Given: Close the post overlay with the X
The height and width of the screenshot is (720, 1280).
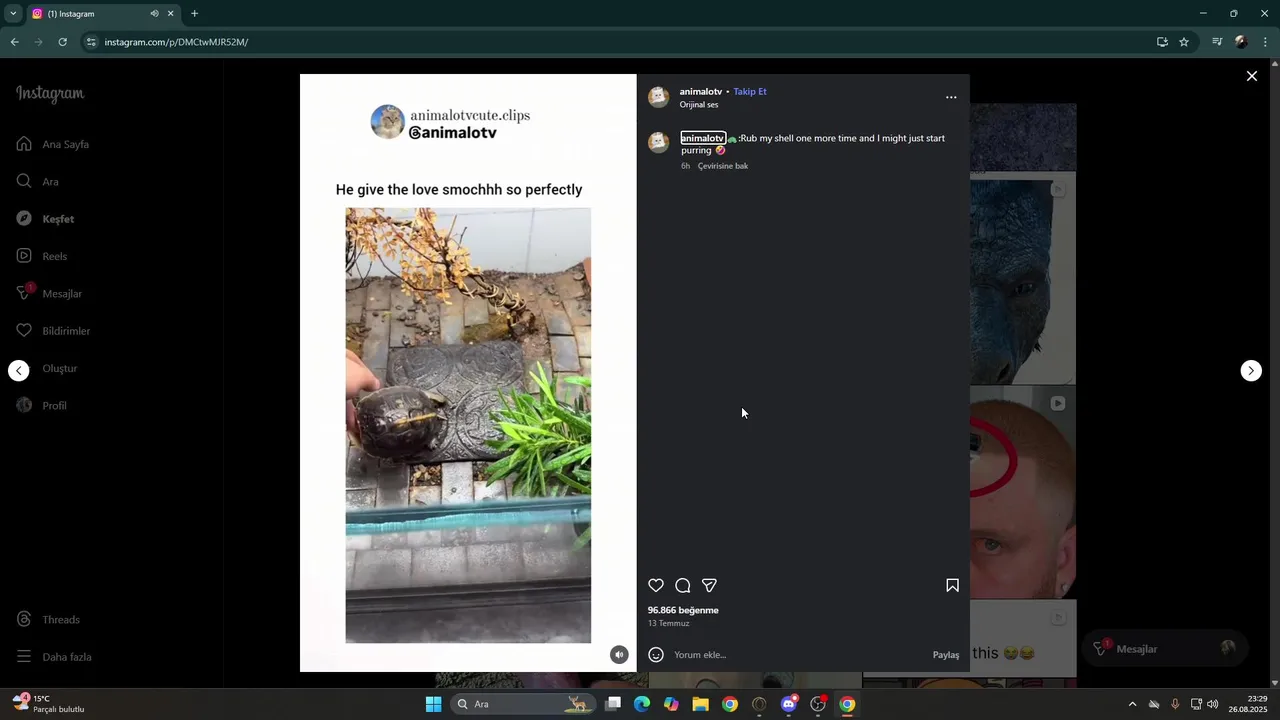Looking at the screenshot, I should [1251, 76].
